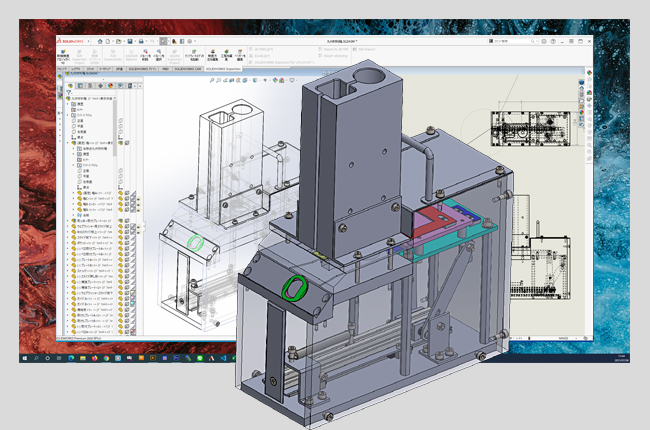Open the dropdown arrow beside the Open icon
650x430 pixels.
tap(122, 41)
